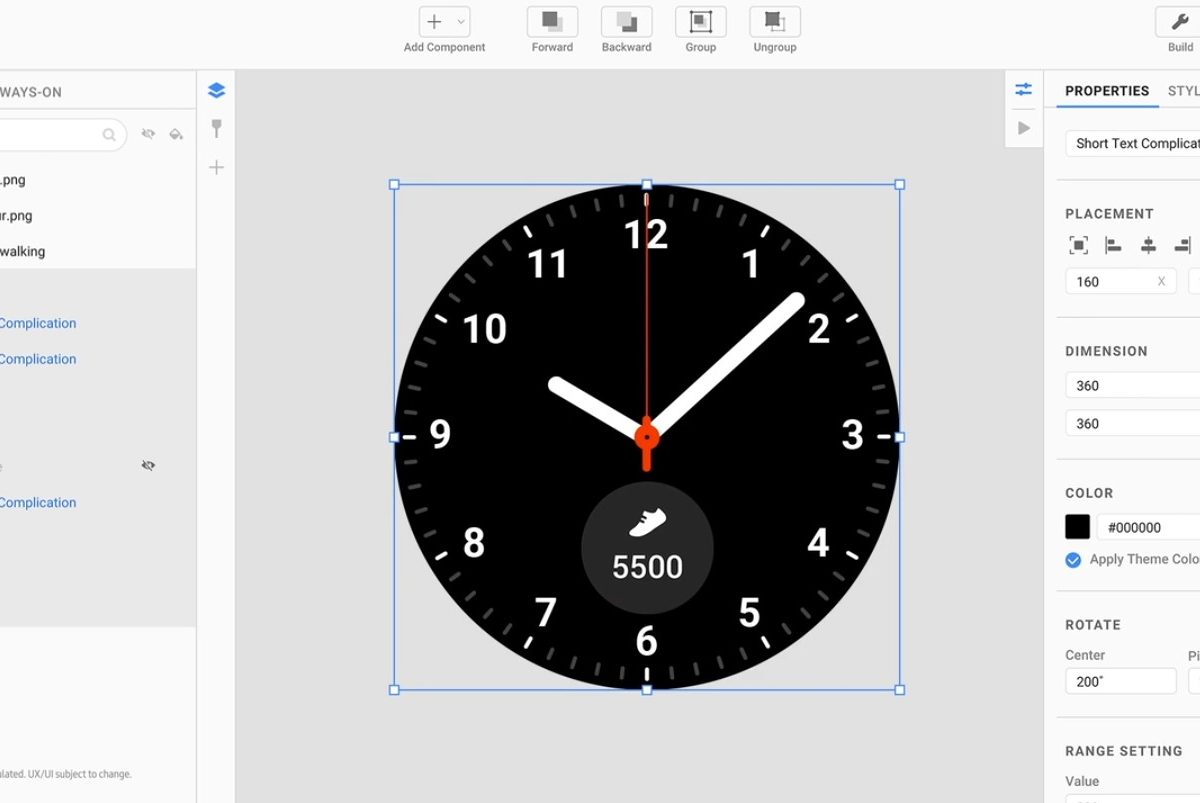Open the Add Component dropdown arrow
This screenshot has width=1200, height=803.
tap(461, 22)
